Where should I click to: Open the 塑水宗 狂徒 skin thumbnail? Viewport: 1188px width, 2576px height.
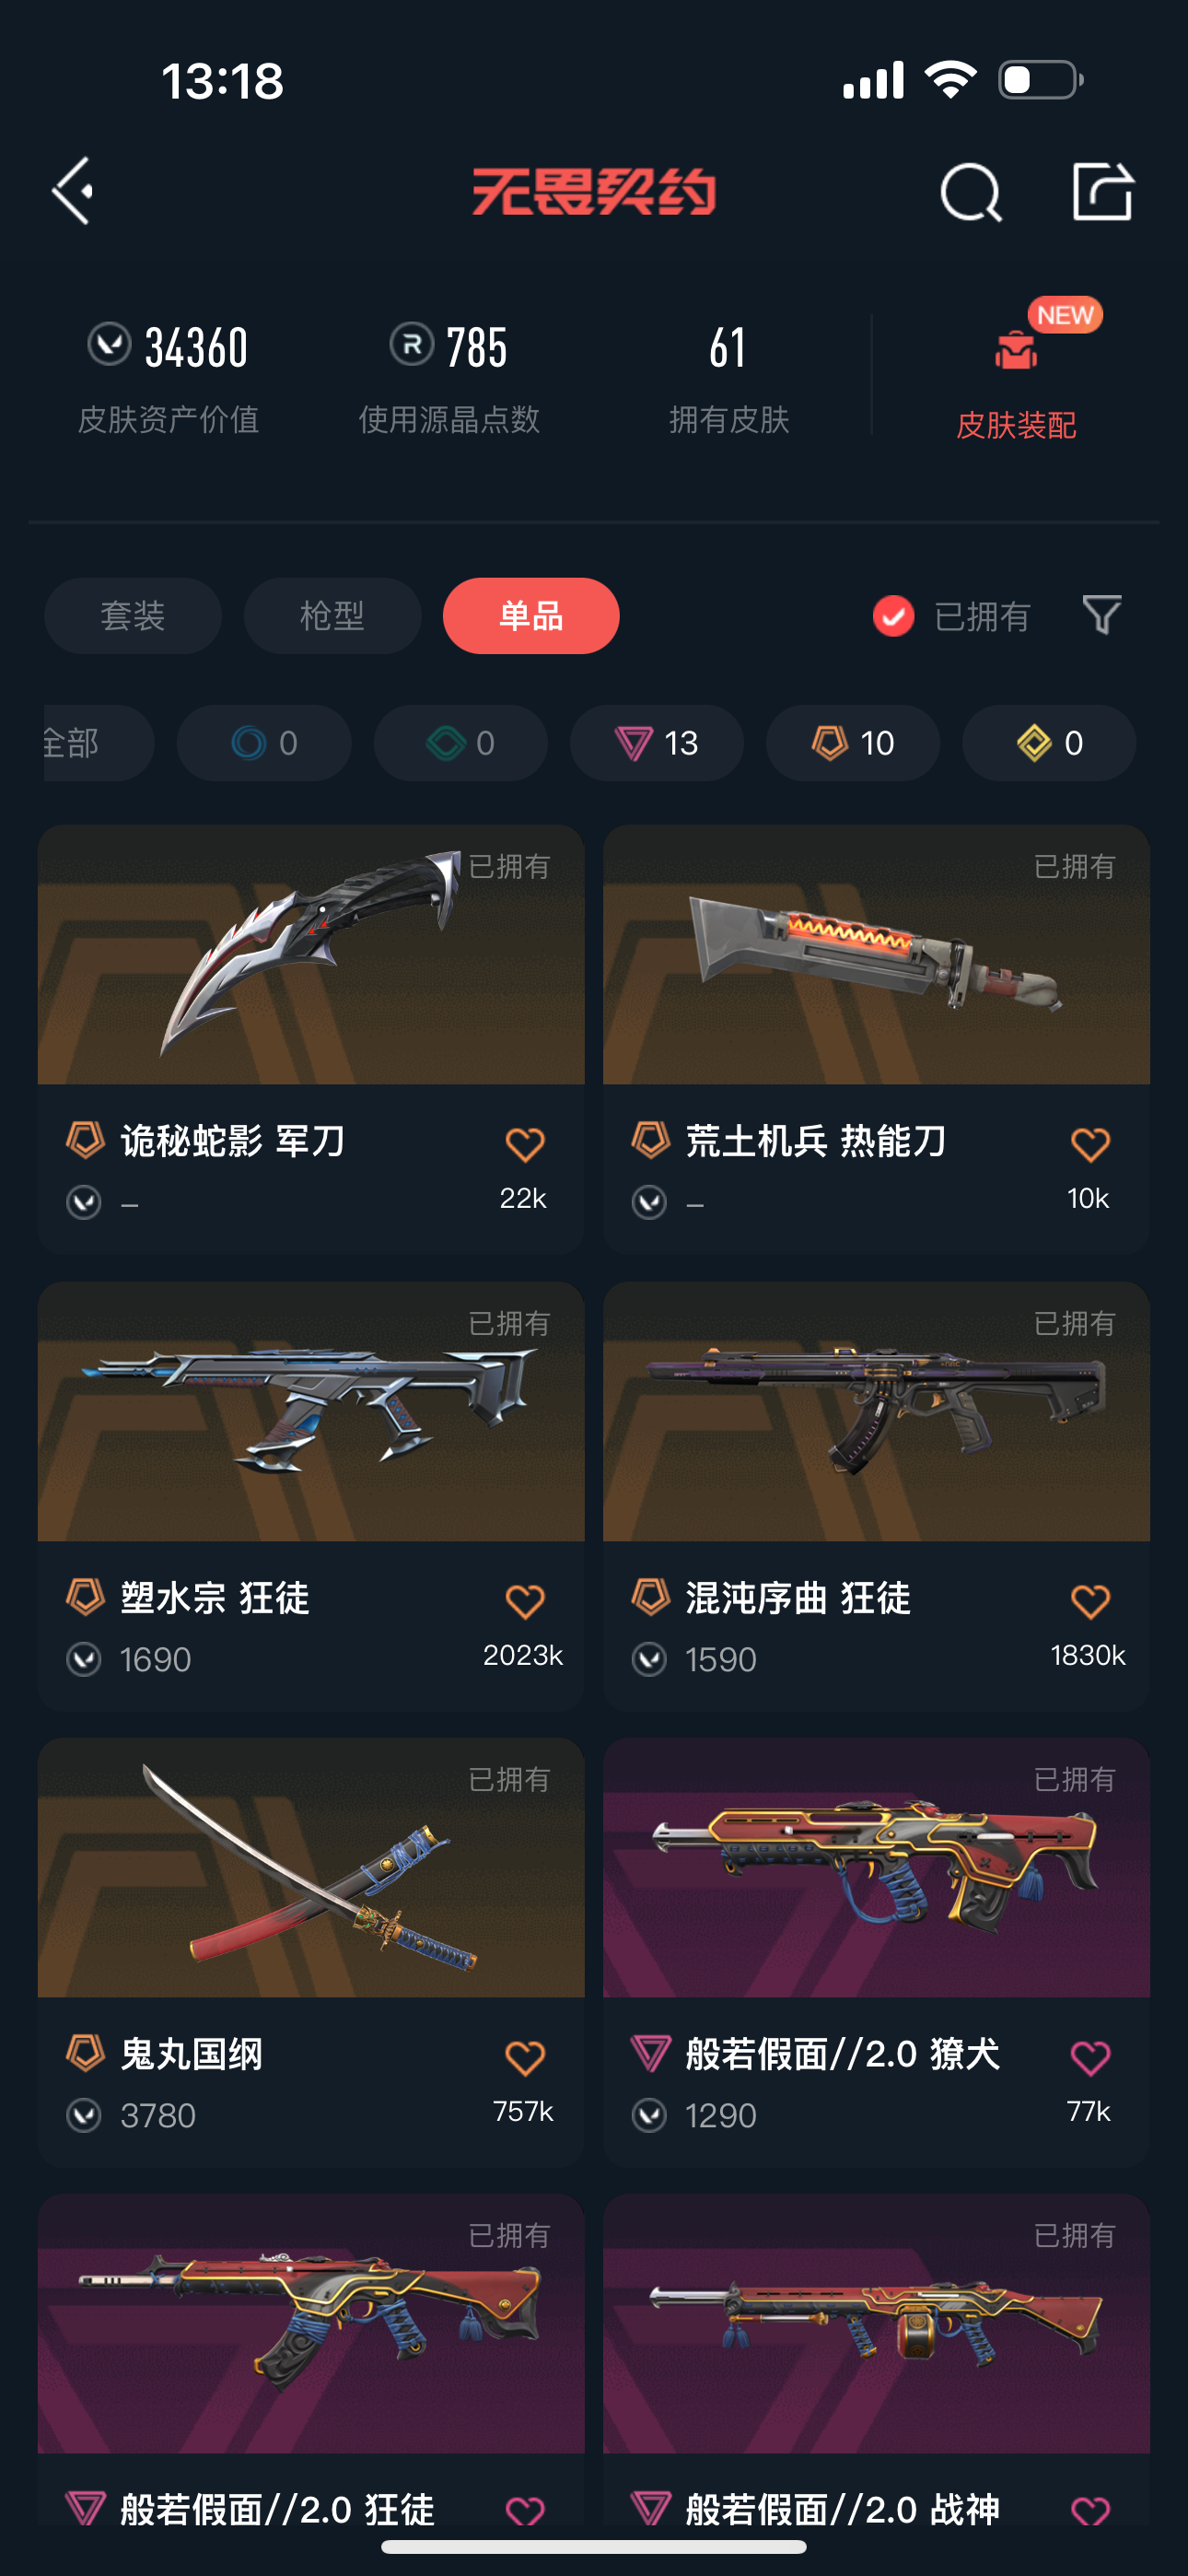coord(311,1412)
